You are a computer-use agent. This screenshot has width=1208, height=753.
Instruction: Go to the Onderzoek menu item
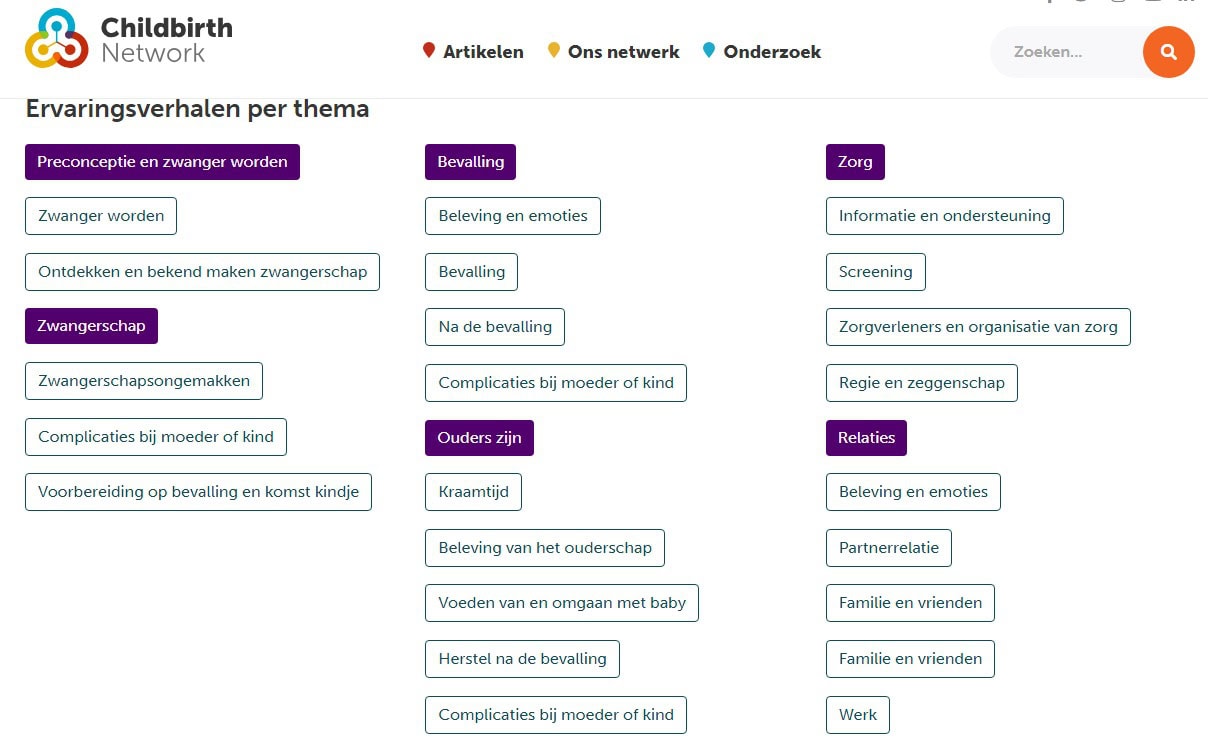pos(772,52)
